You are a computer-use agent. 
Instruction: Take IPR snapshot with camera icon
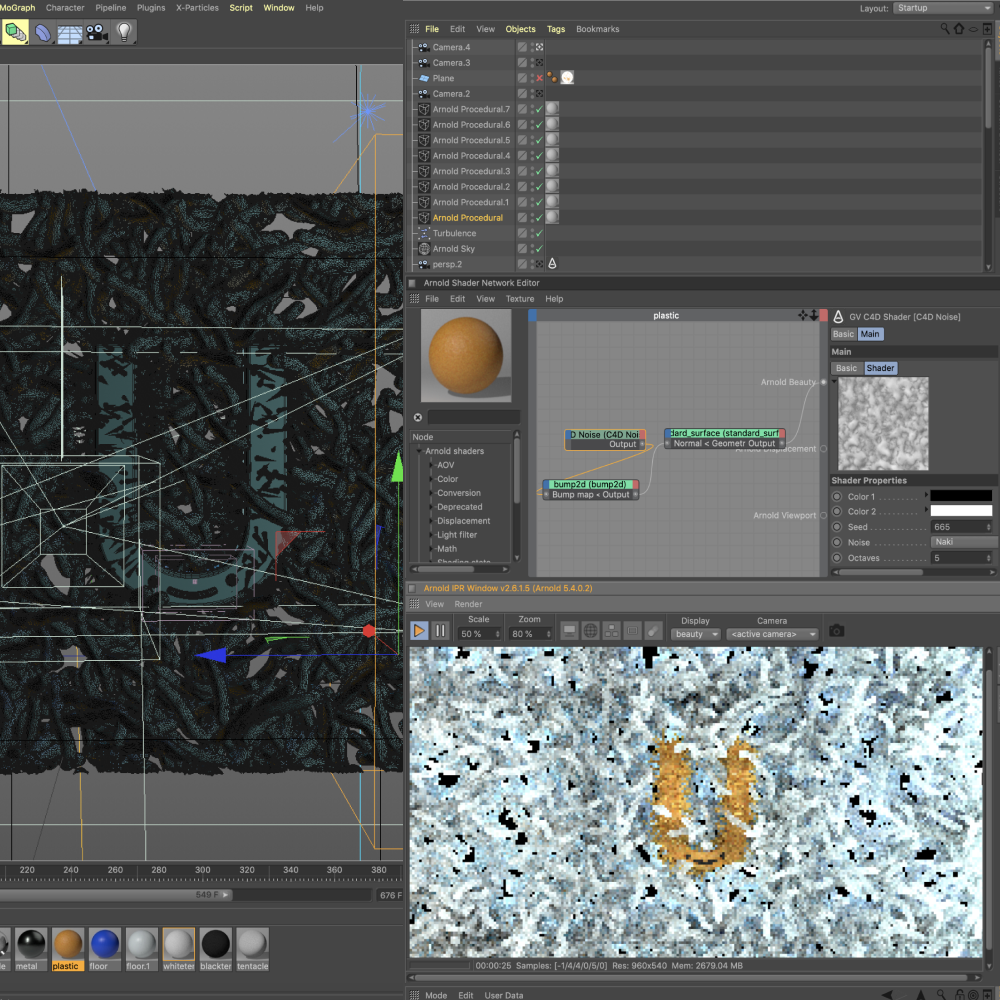pyautogui.click(x=837, y=631)
